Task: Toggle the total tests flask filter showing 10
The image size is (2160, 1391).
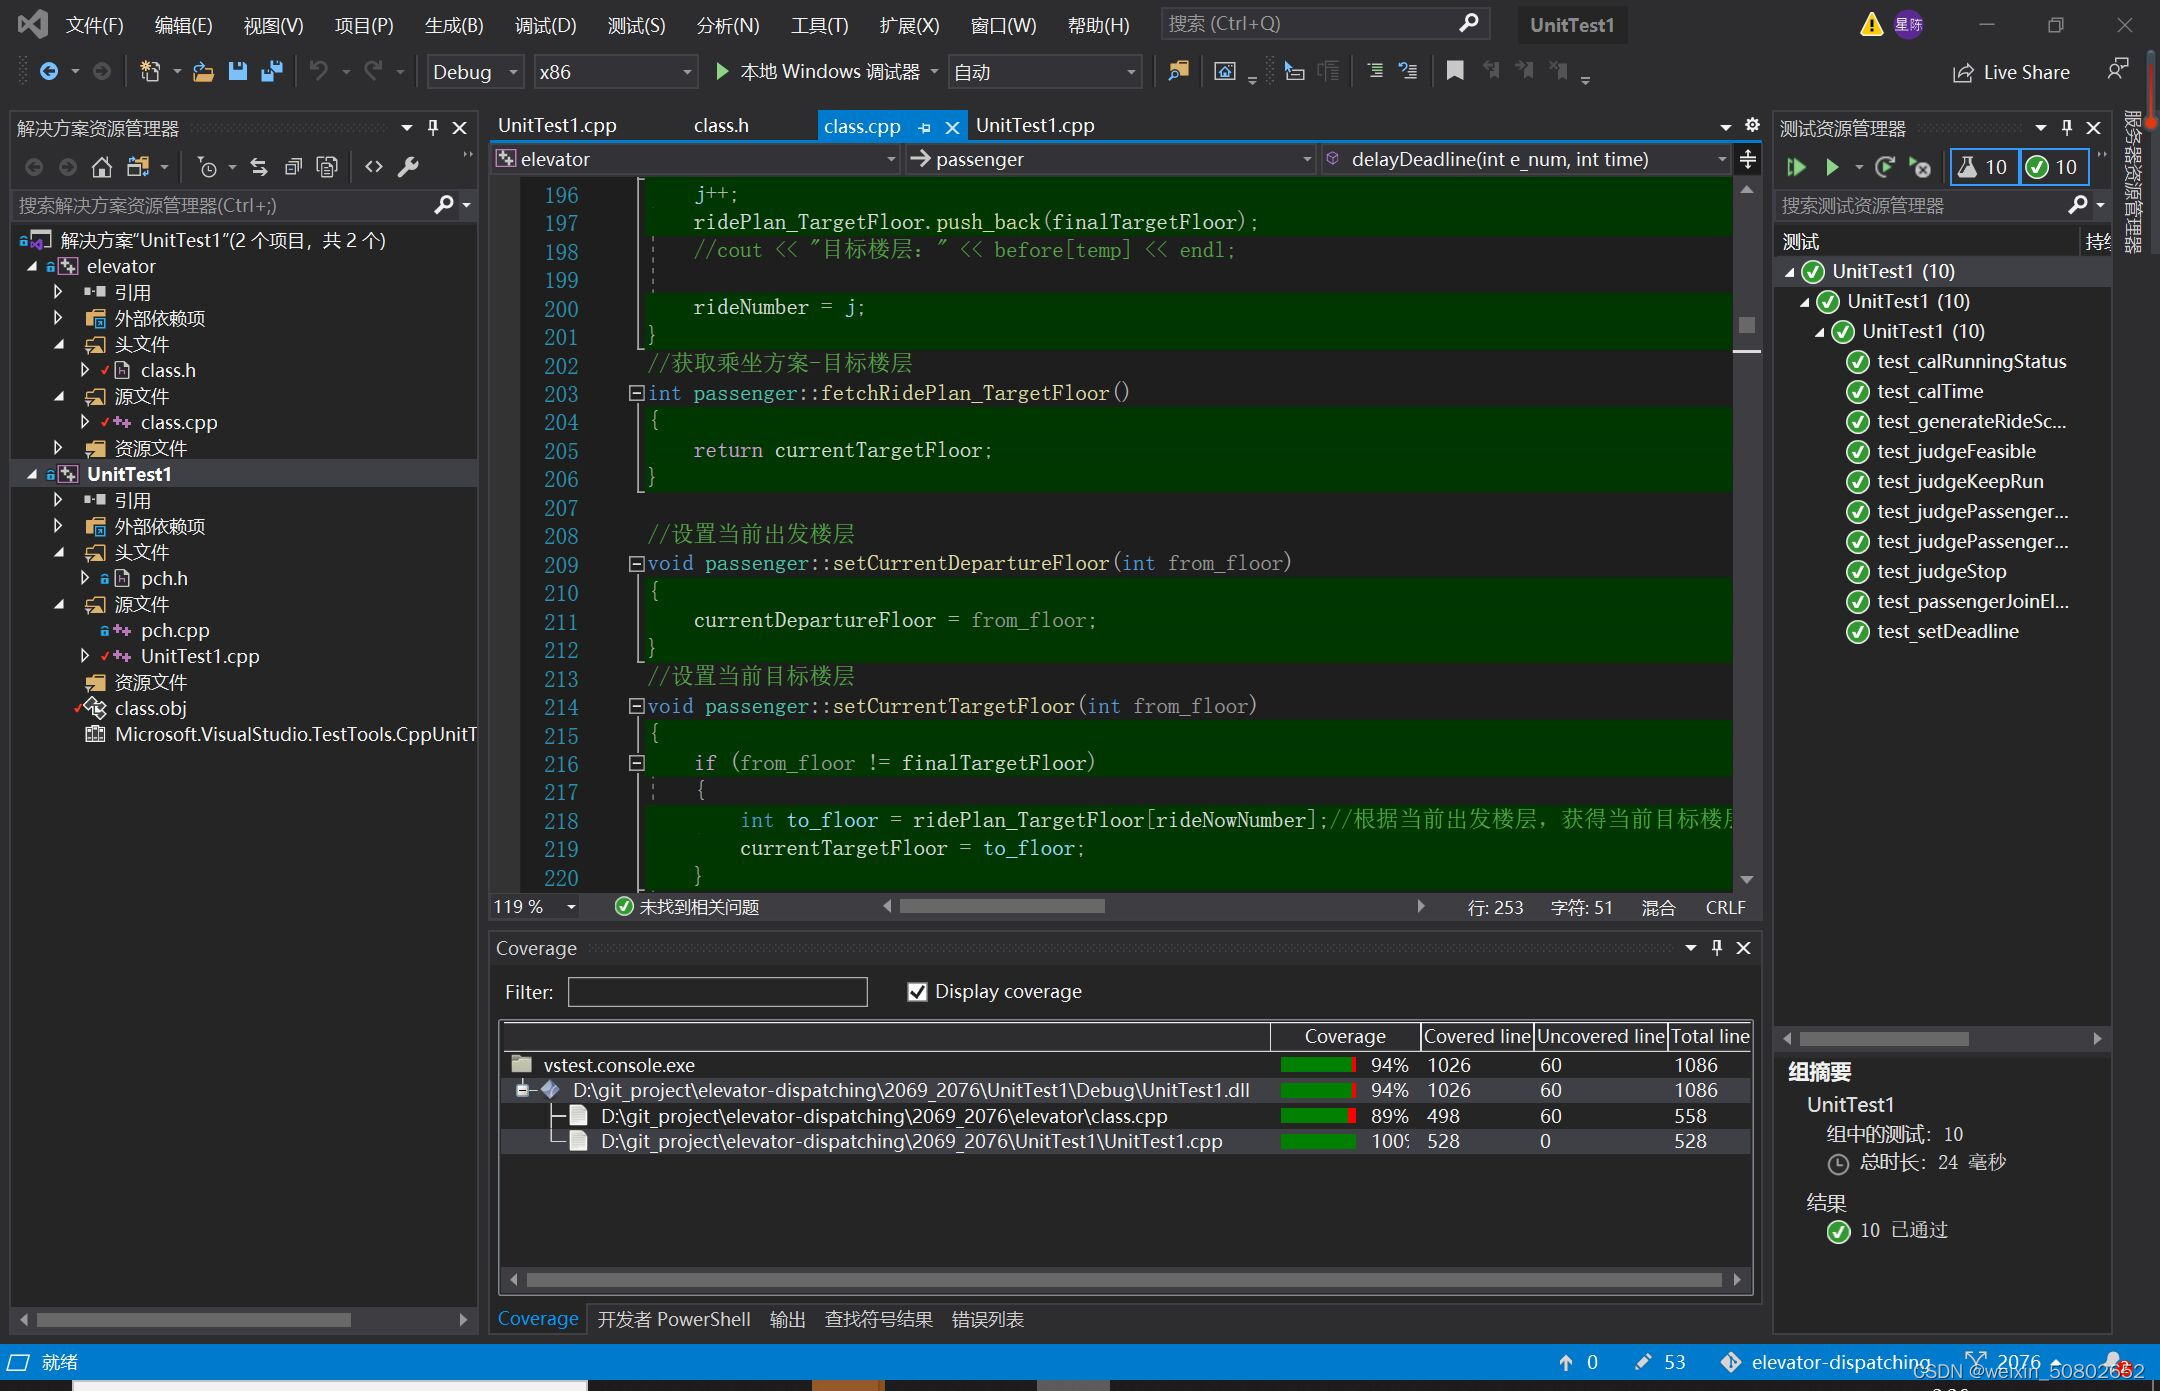Action: pyautogui.click(x=1984, y=167)
